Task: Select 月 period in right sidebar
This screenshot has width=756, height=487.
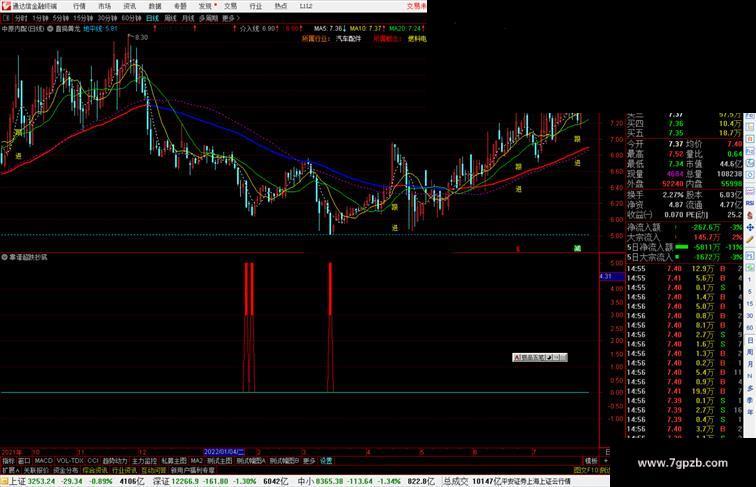Action: point(750,365)
